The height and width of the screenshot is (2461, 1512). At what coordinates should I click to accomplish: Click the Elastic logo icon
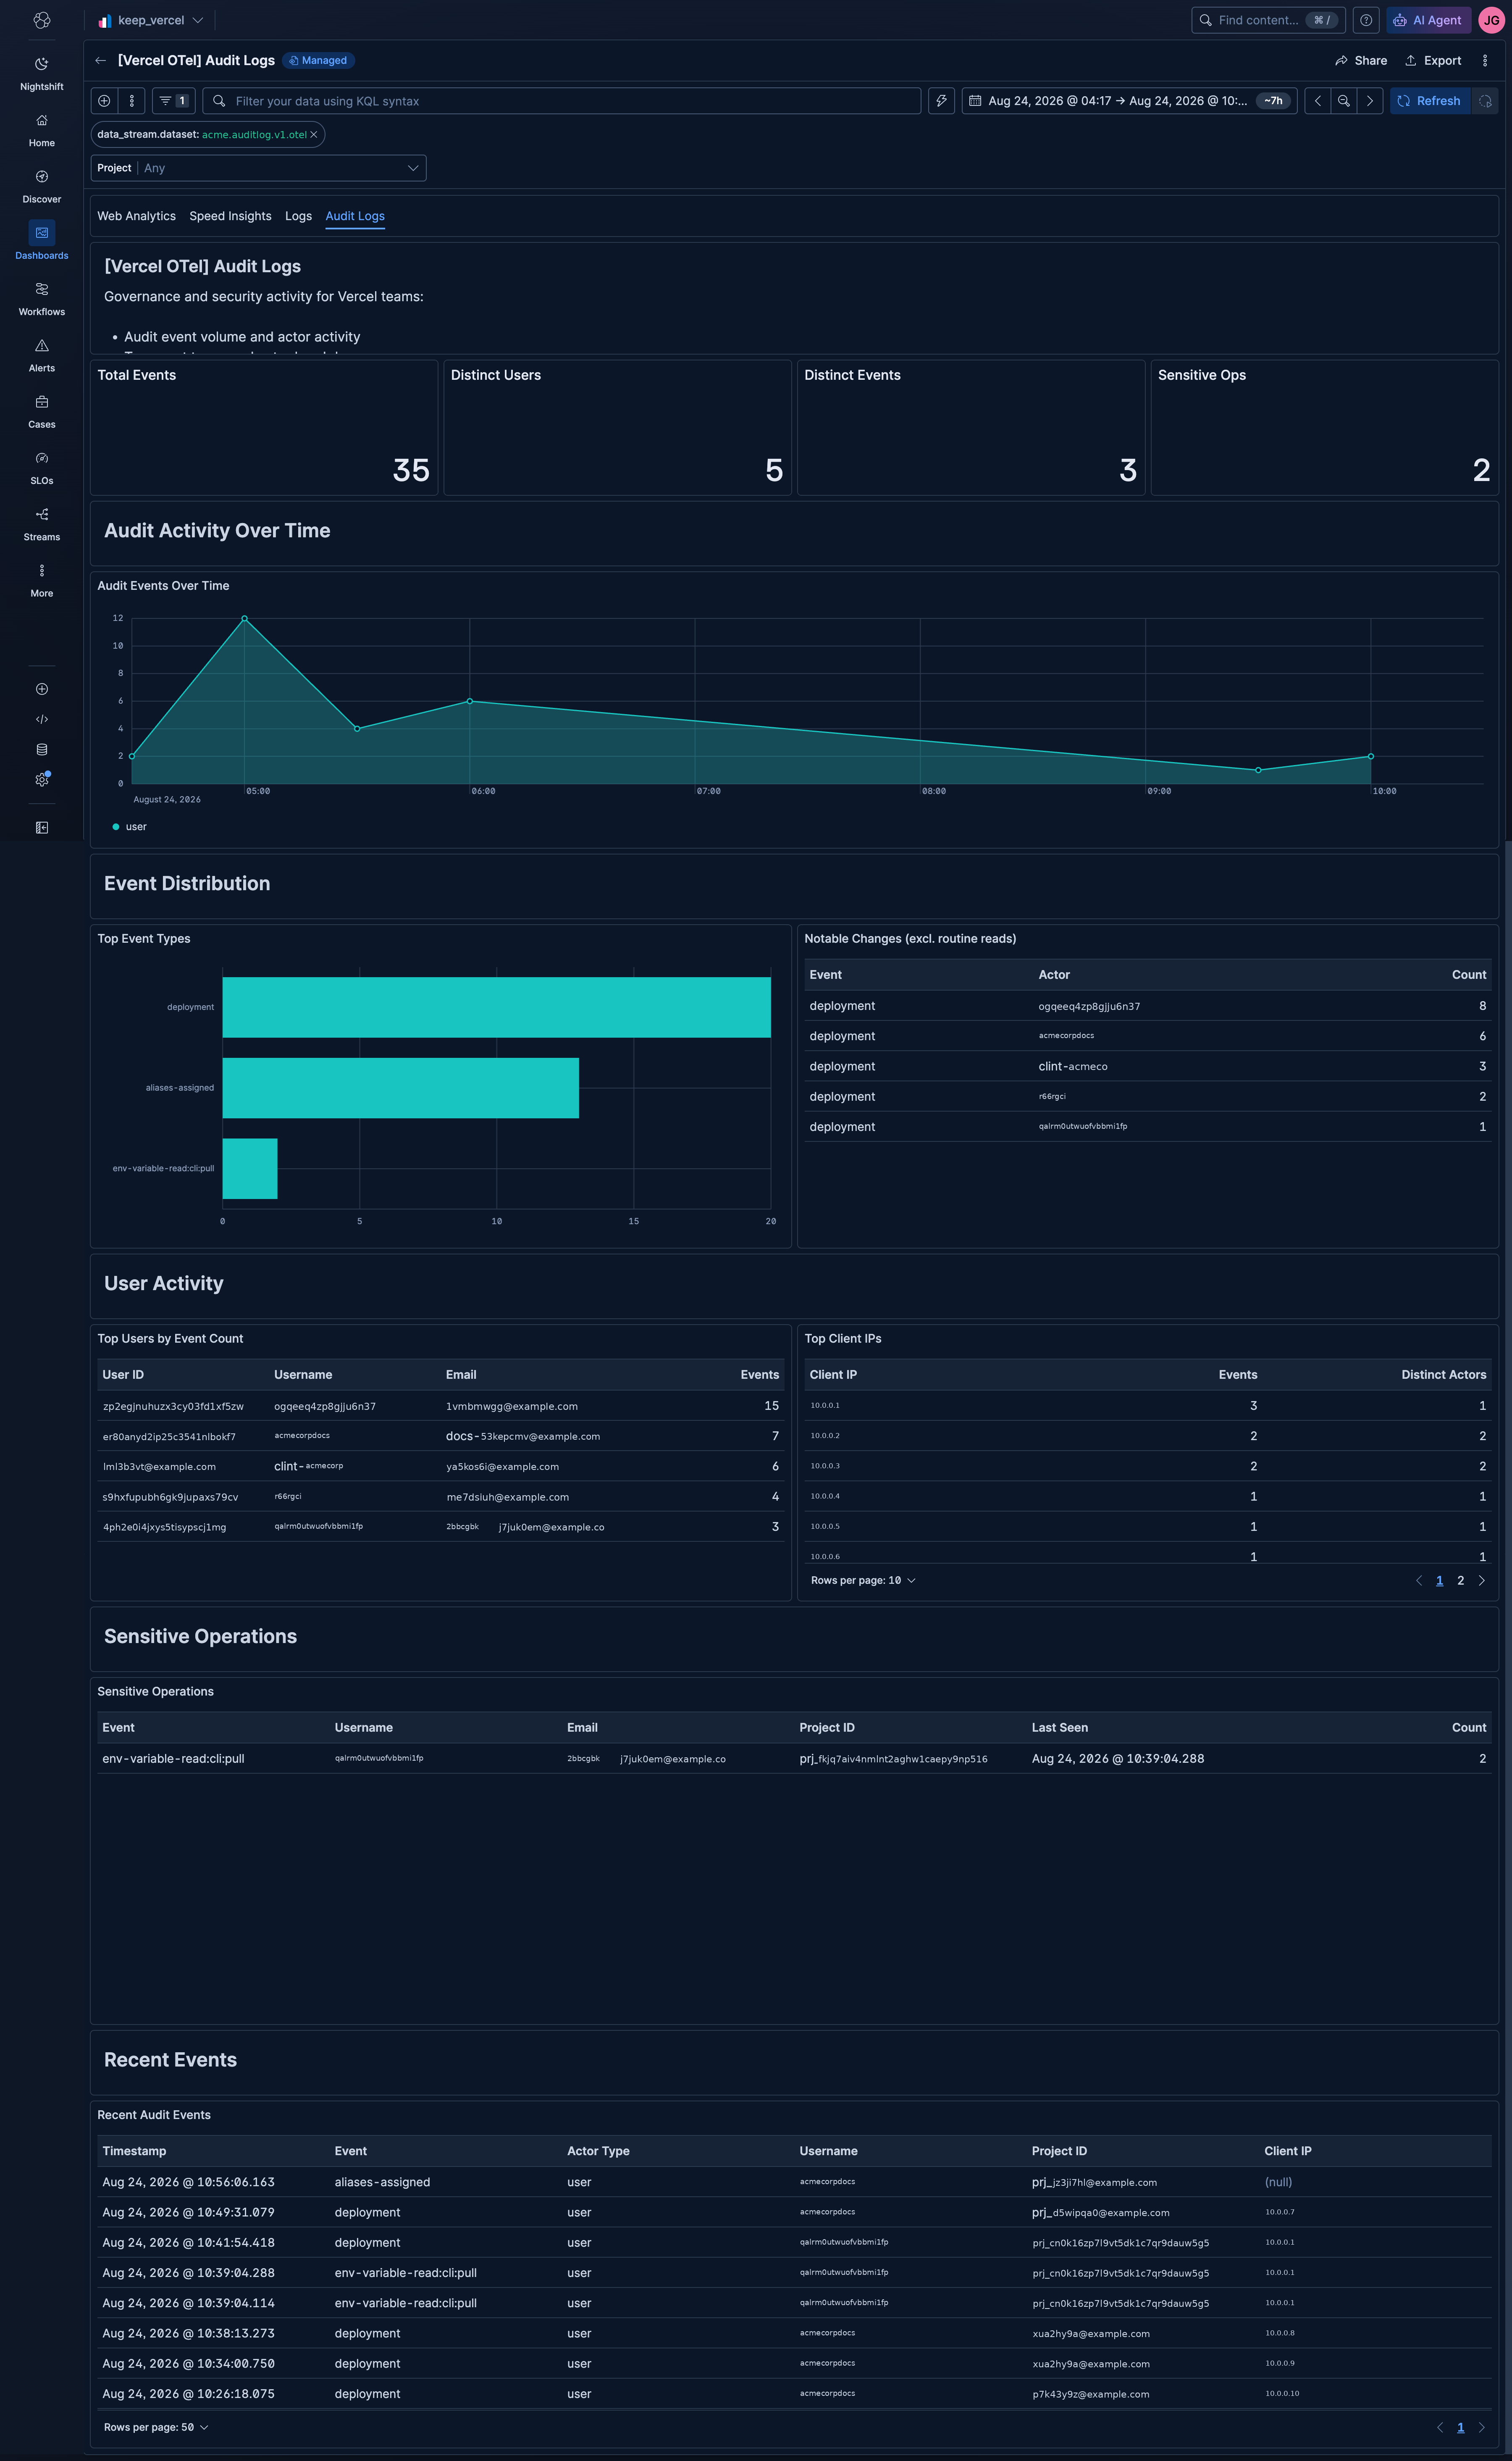pos(41,20)
